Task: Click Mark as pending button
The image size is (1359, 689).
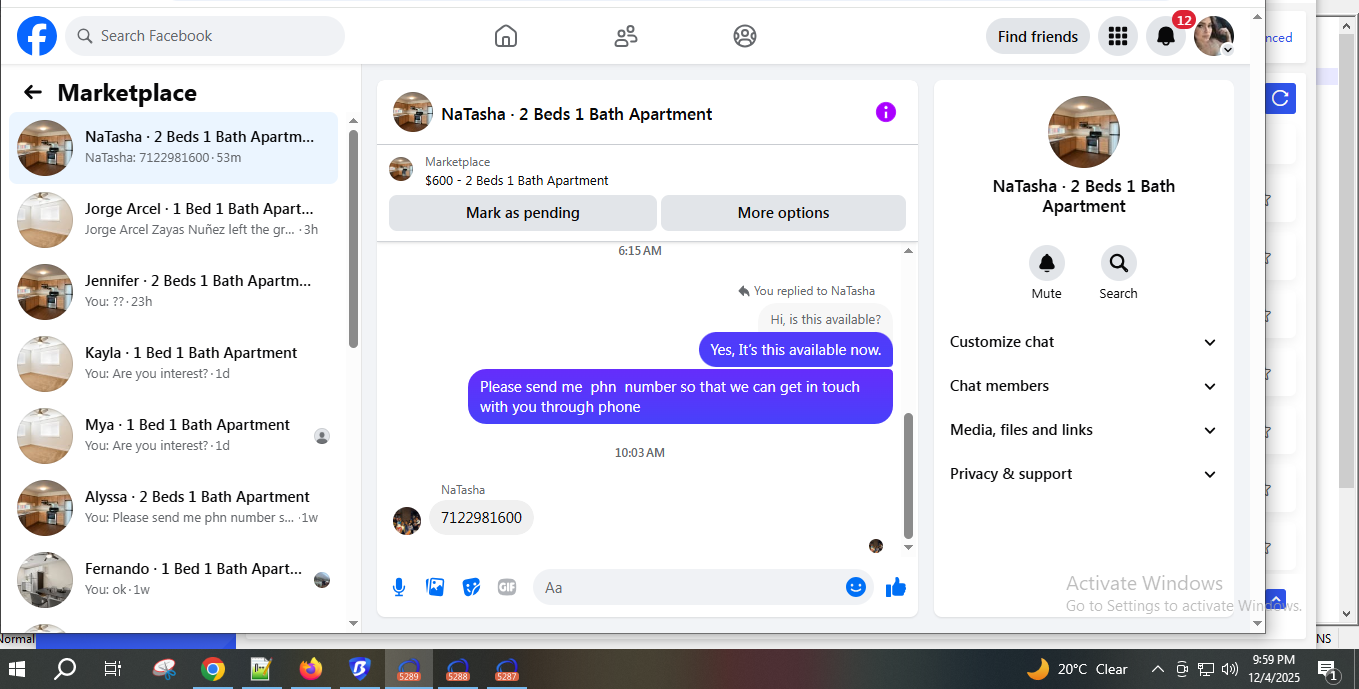Action: [x=523, y=213]
